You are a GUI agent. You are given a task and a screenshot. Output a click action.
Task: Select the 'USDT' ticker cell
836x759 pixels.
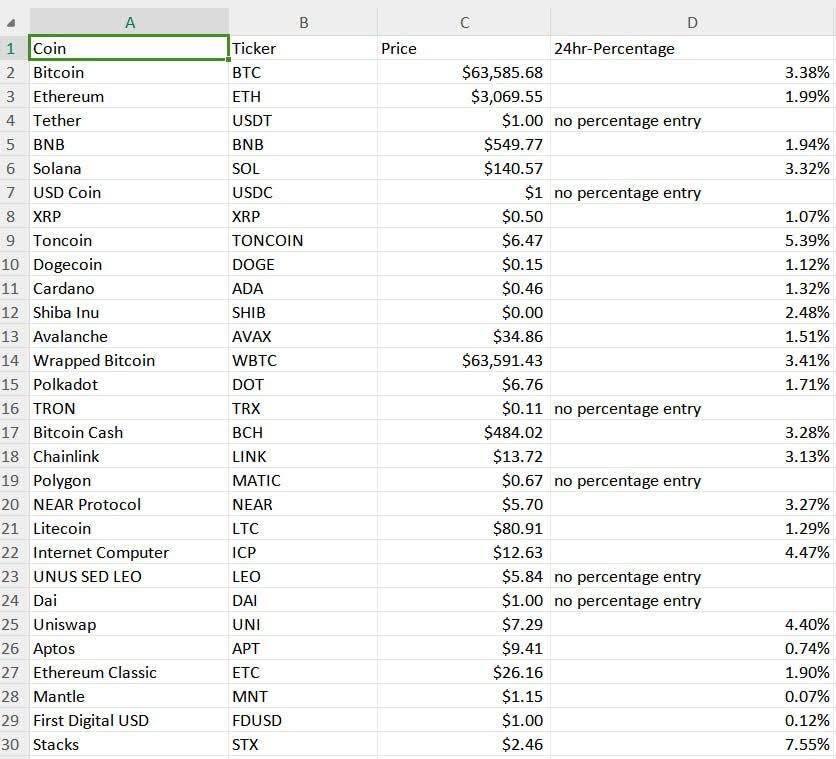pyautogui.click(x=303, y=120)
